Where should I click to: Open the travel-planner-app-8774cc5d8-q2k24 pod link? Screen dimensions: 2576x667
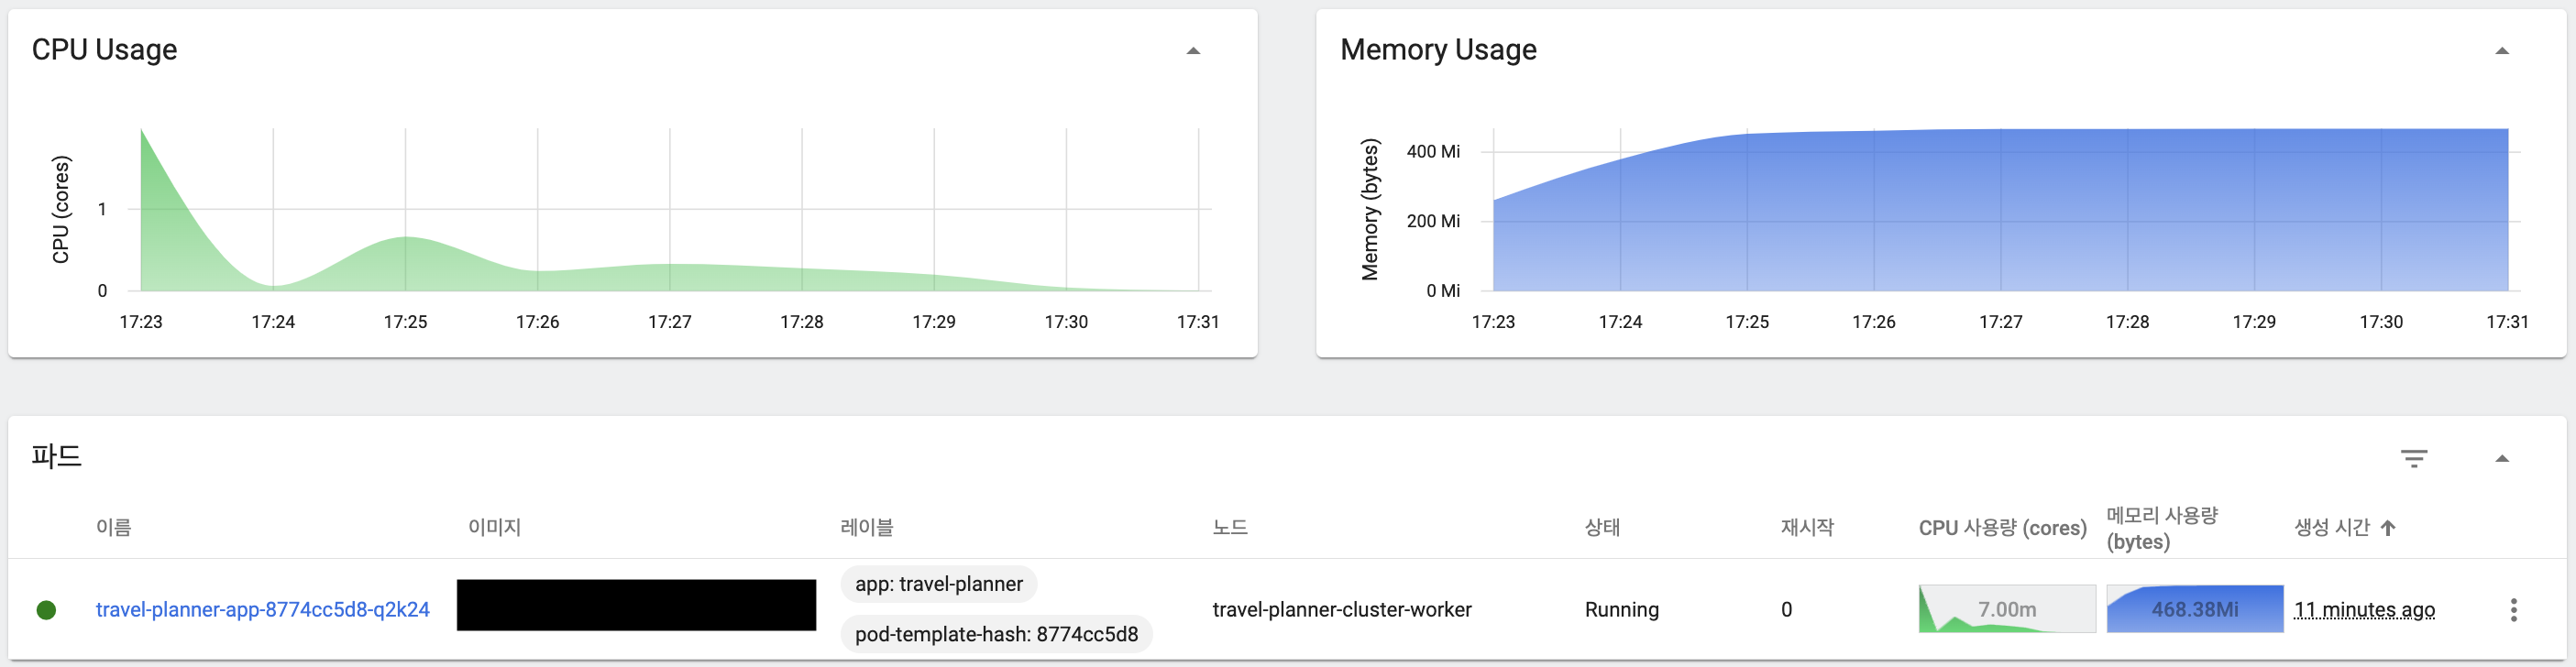tap(263, 609)
